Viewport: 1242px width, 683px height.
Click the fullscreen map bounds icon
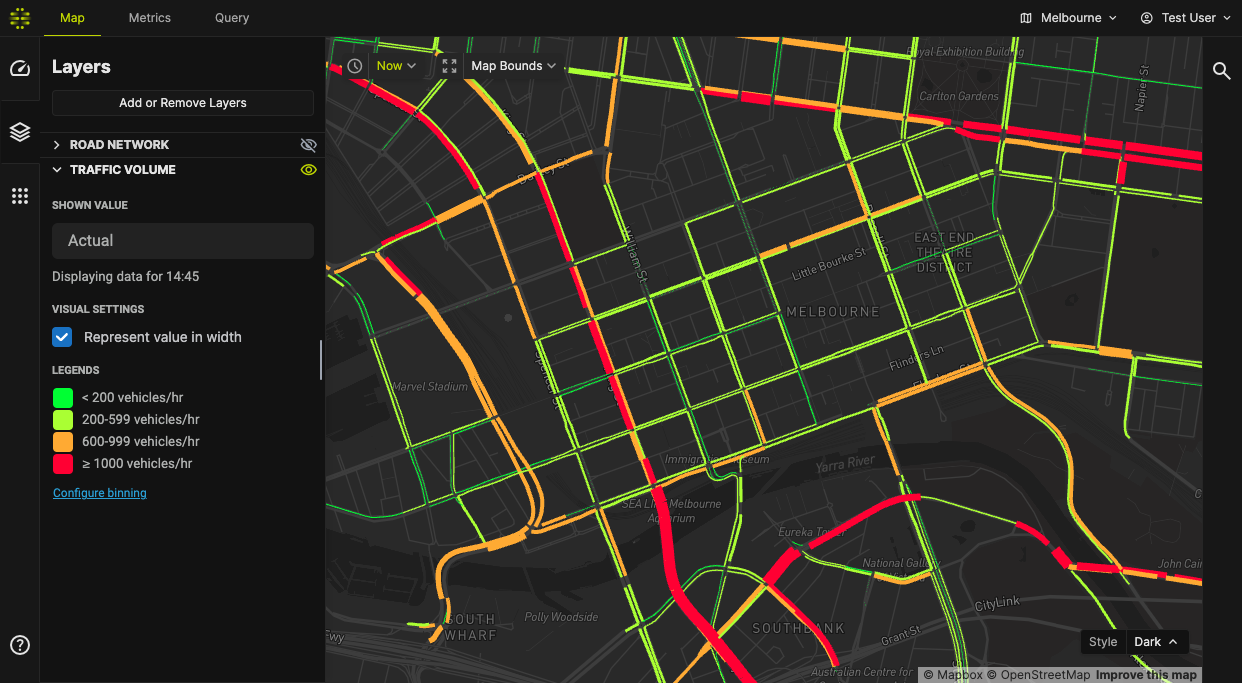(x=449, y=66)
